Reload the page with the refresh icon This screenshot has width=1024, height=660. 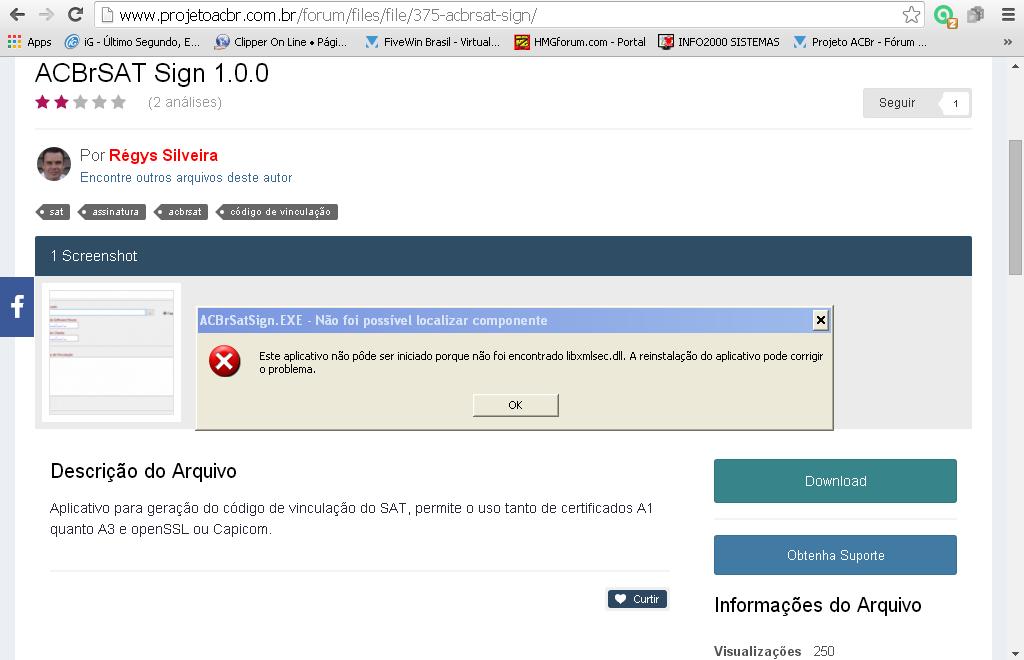76,14
